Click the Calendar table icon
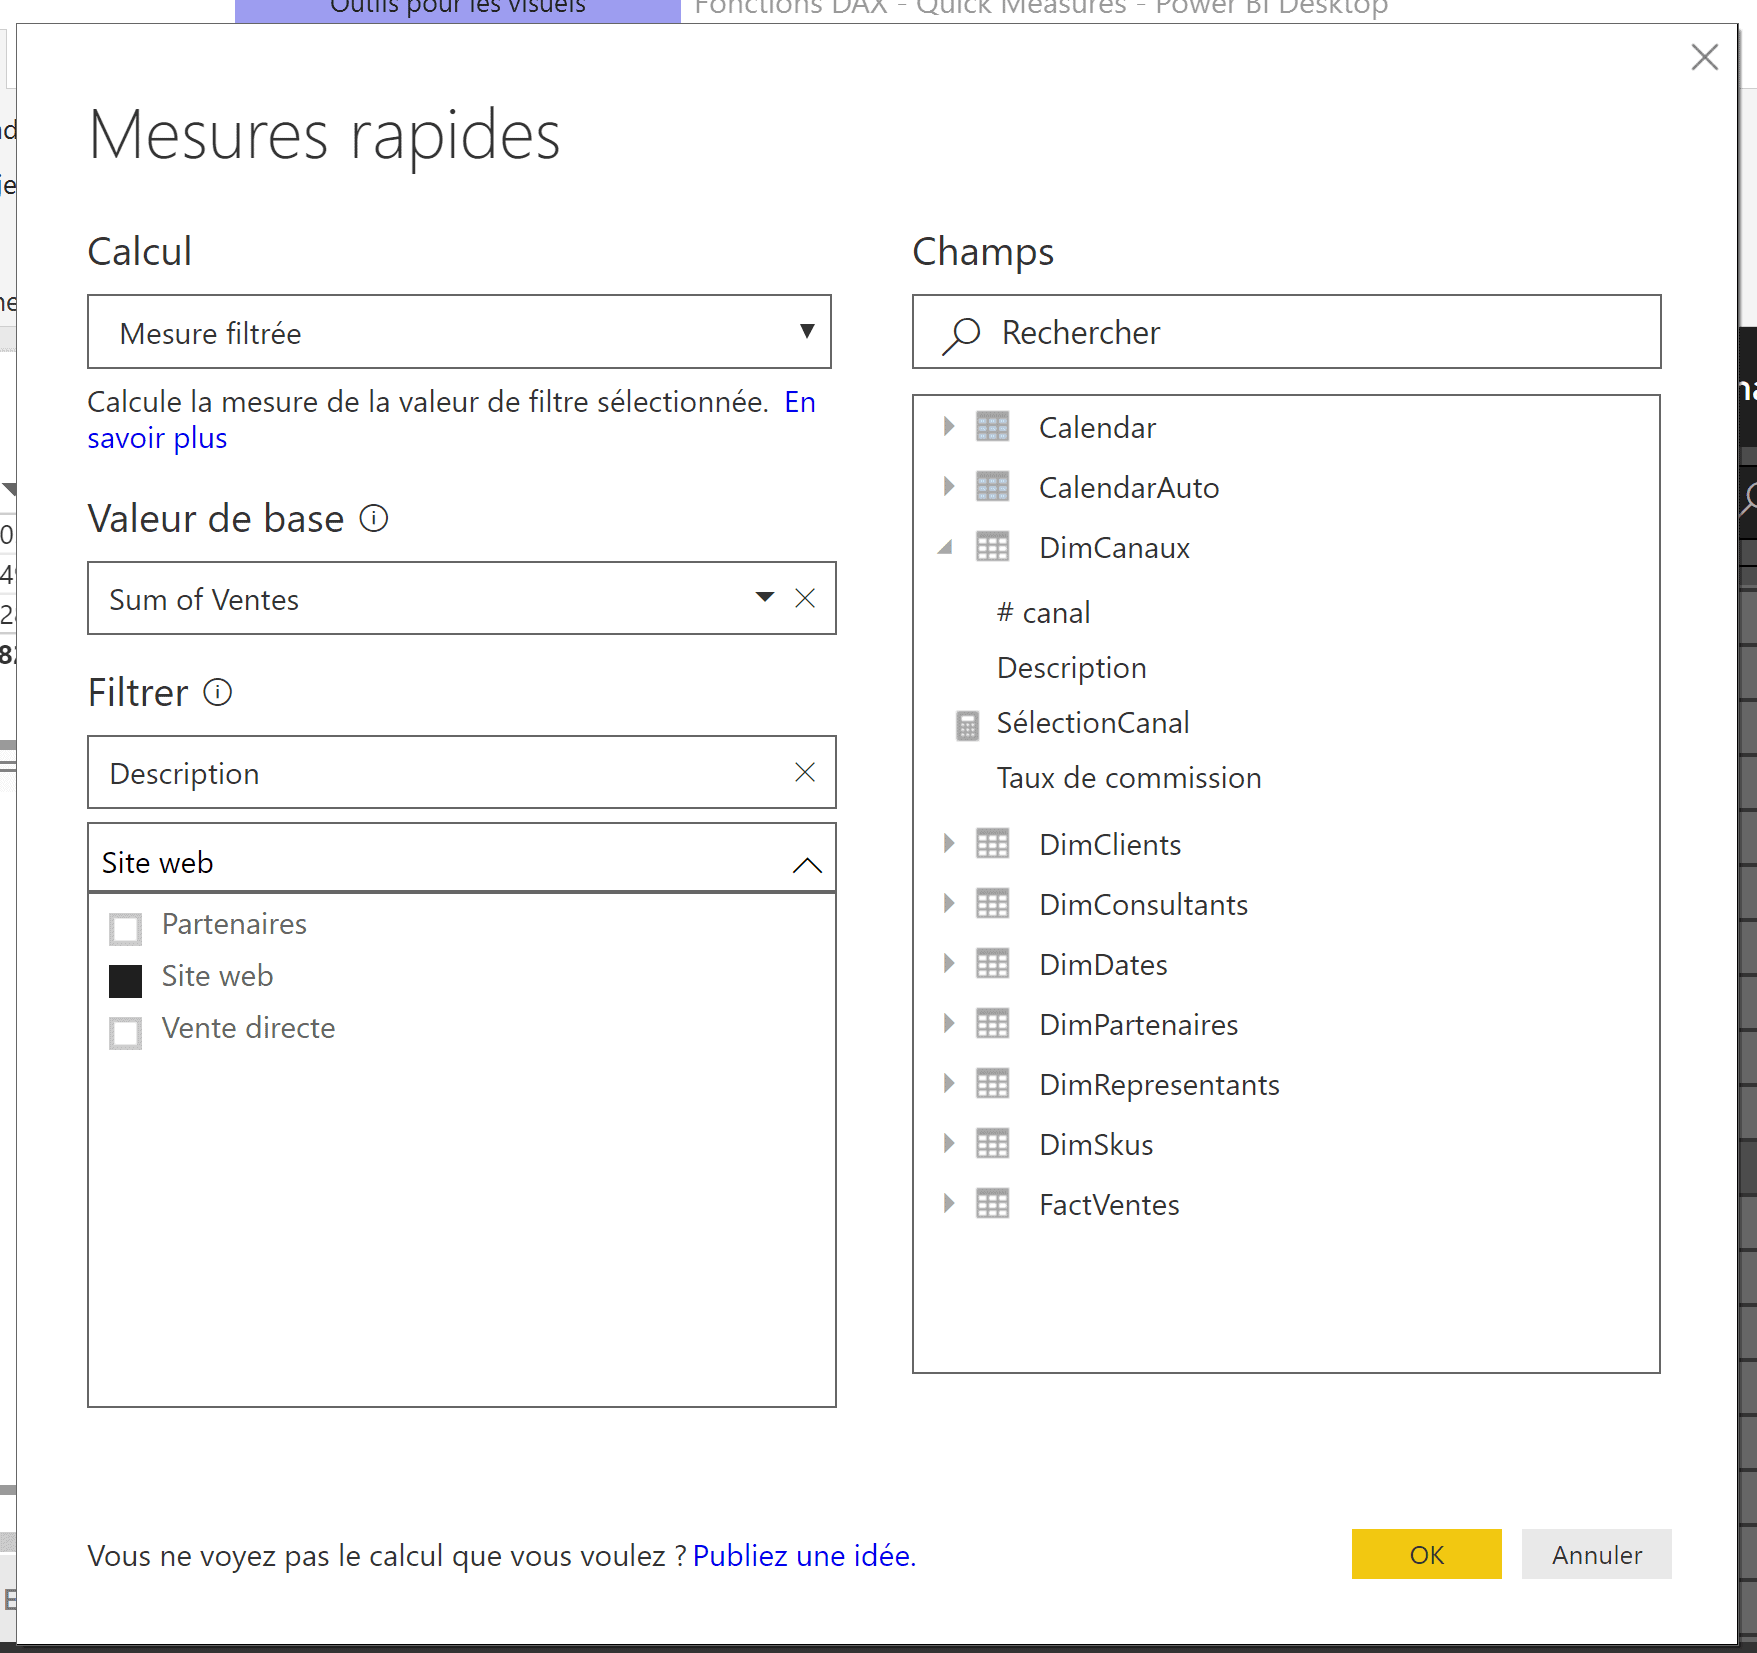This screenshot has width=1757, height=1653. (x=992, y=427)
